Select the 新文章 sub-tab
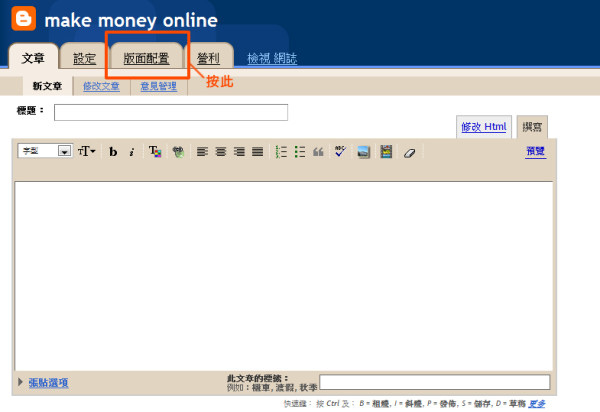Screen dimensions: 600x412 pos(47,86)
